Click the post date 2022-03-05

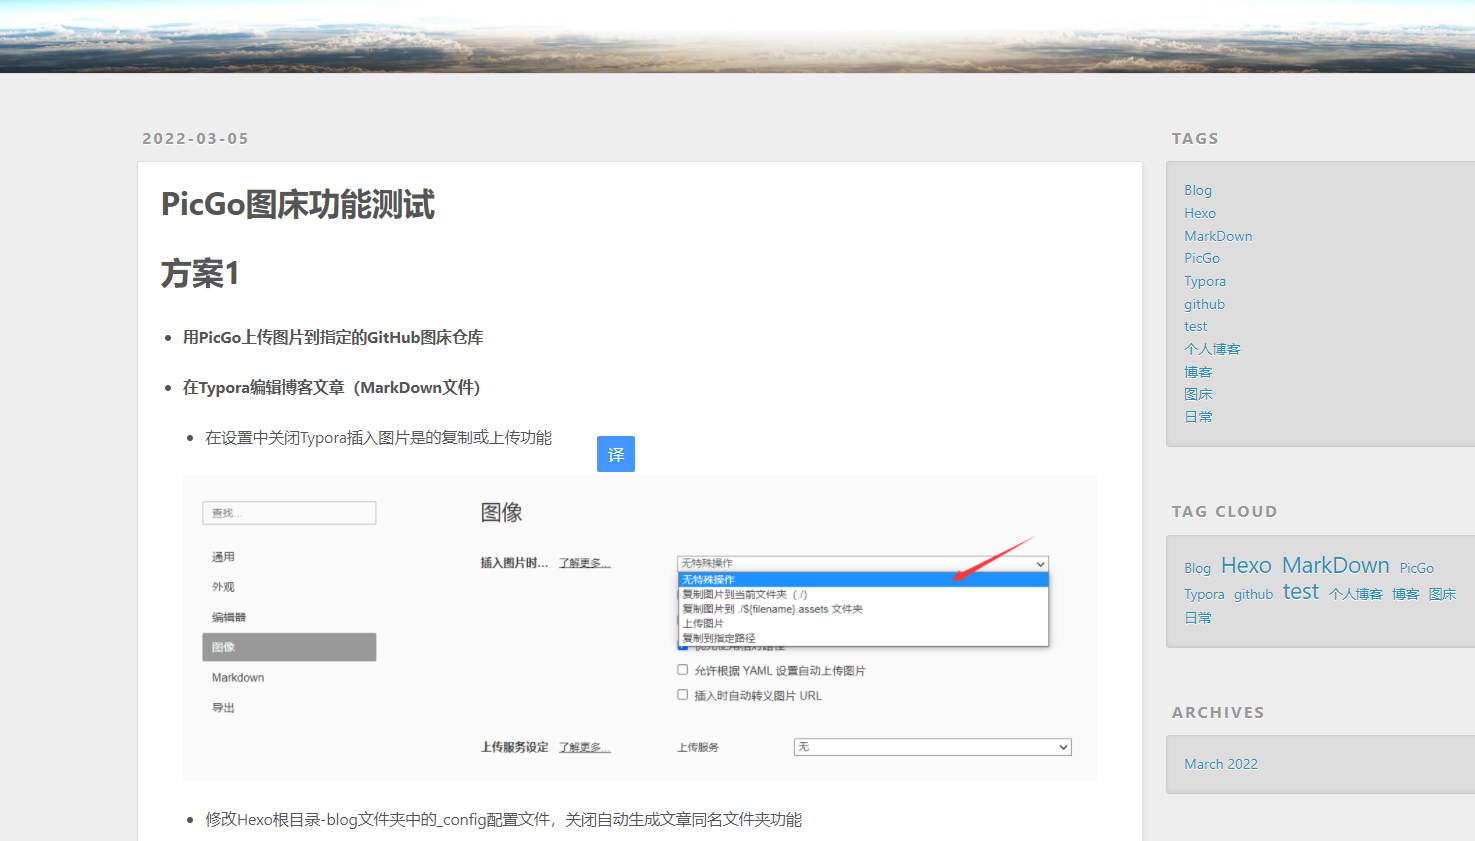195,139
